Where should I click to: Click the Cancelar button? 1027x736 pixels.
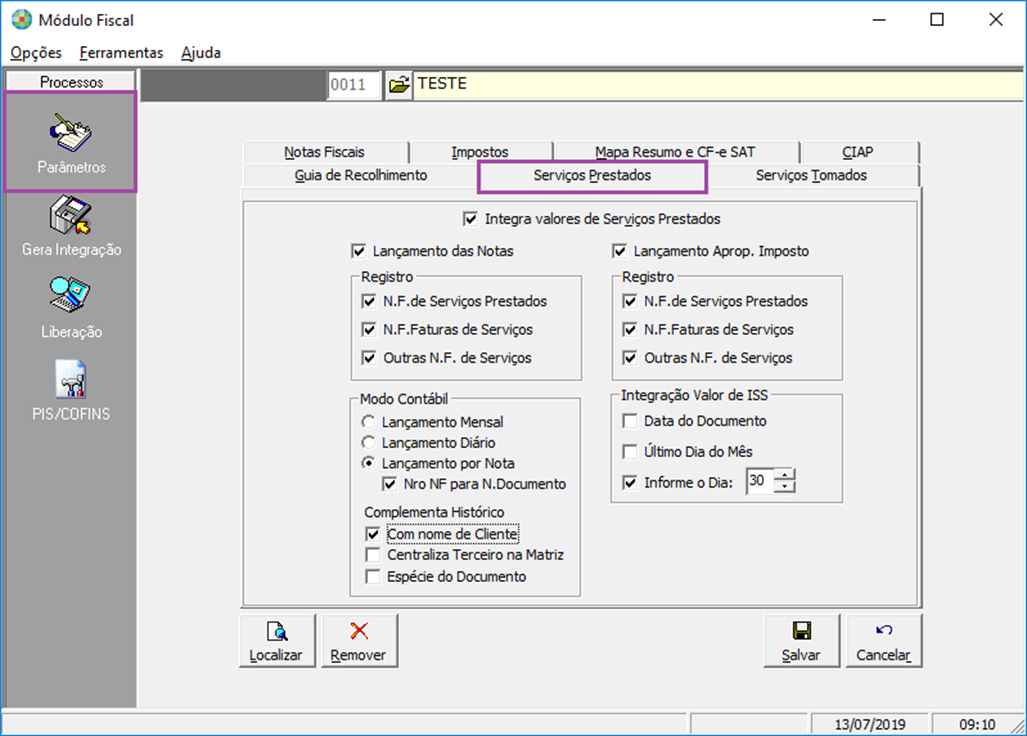884,641
